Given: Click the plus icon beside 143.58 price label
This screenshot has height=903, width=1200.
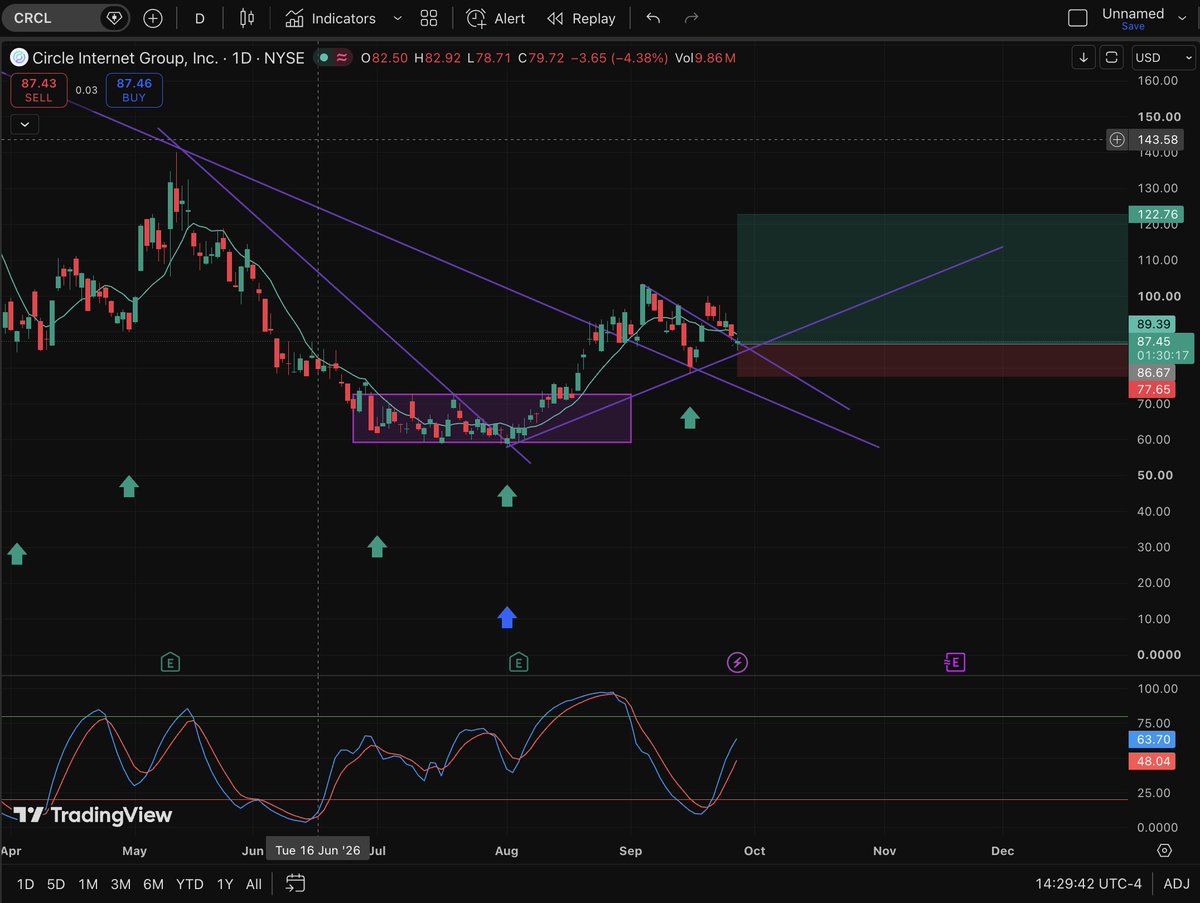Looking at the screenshot, I should point(1116,140).
